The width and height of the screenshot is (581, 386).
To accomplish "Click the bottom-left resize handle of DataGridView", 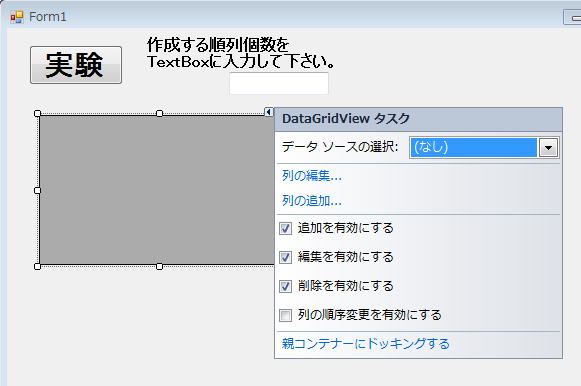I will pyautogui.click(x=37, y=266).
